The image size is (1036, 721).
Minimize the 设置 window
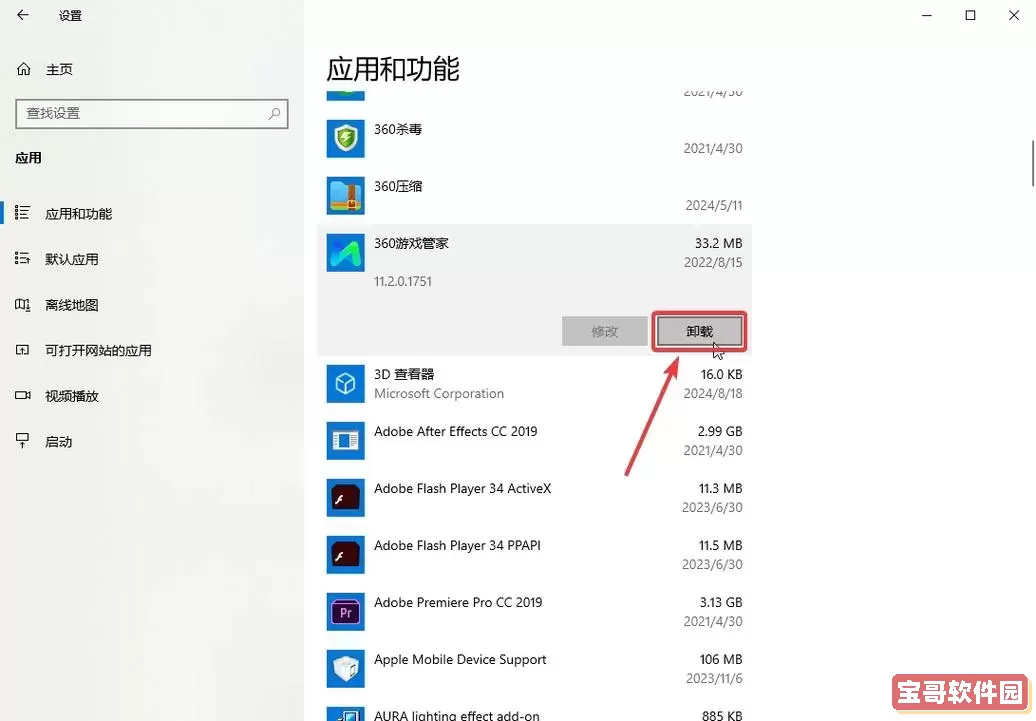click(927, 15)
